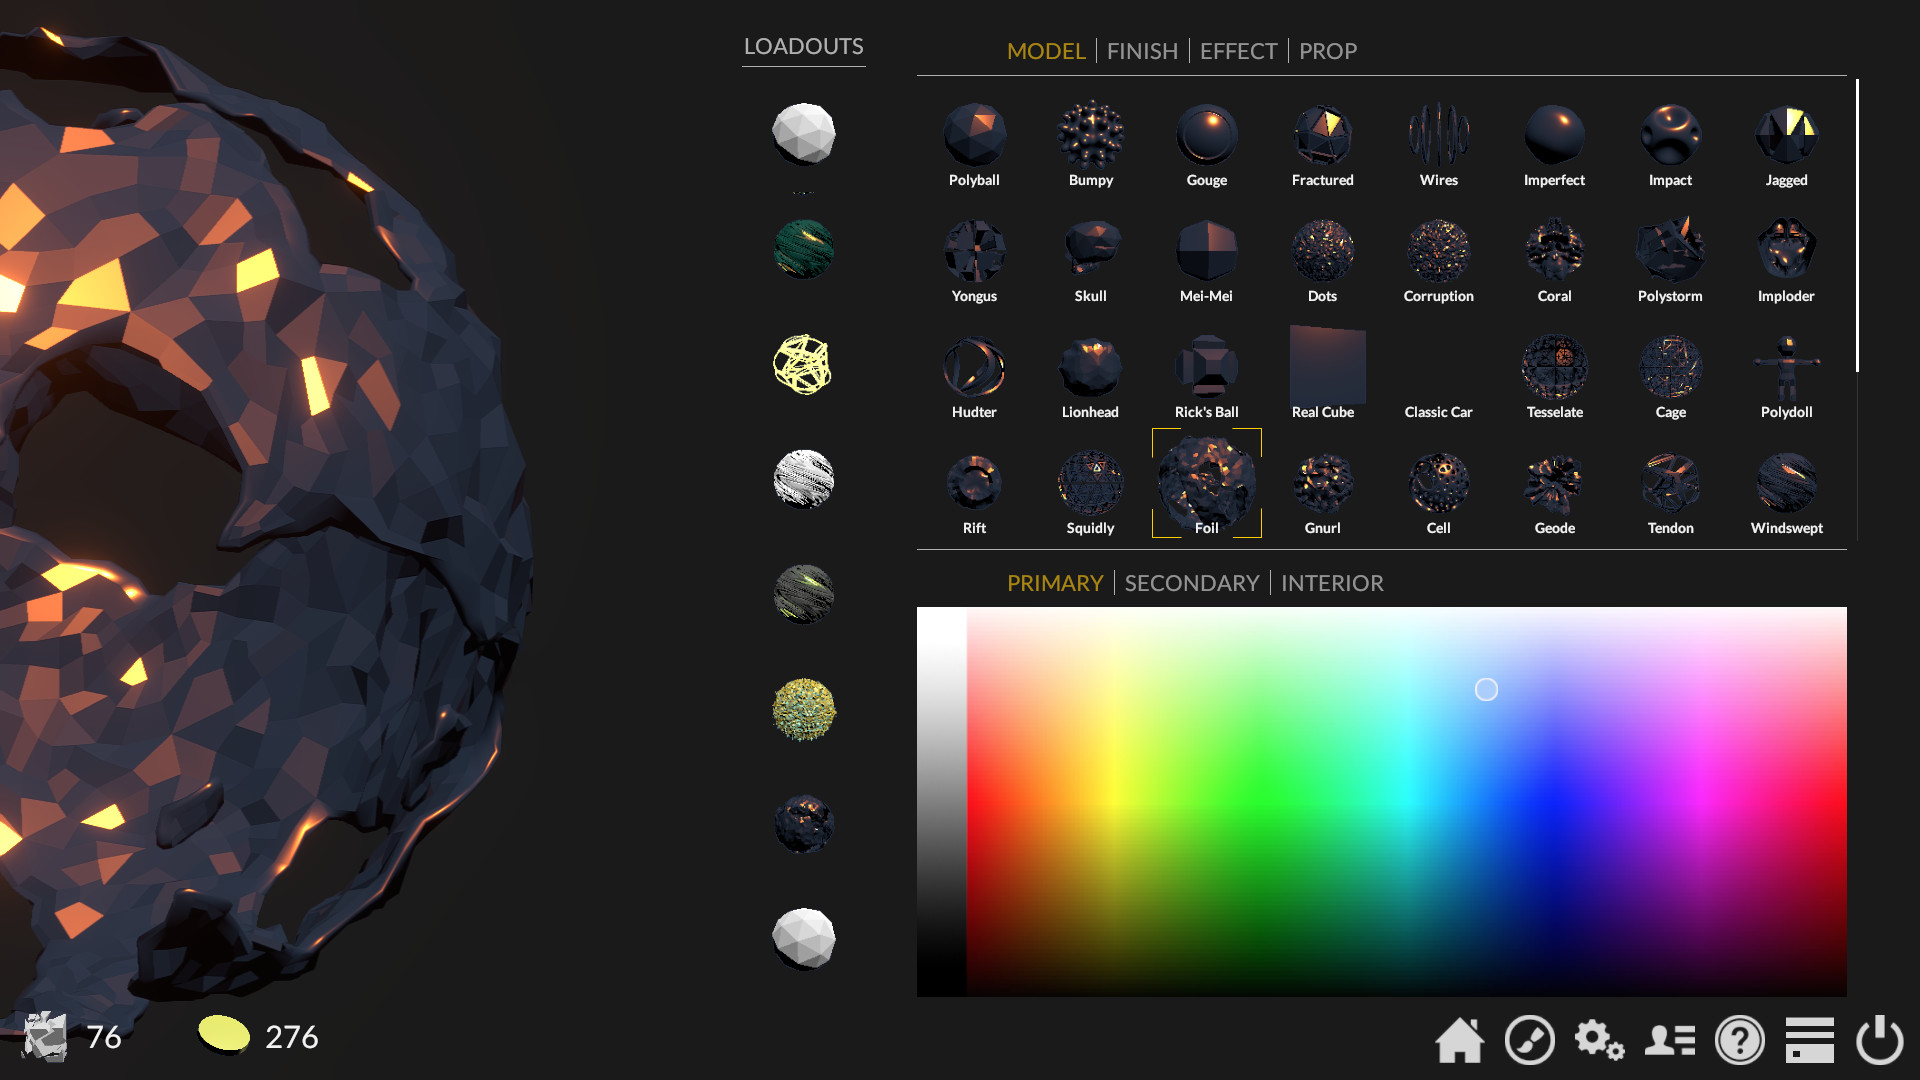Viewport: 1920px width, 1080px height.
Task: Switch to the FINISH tab
Action: point(1142,51)
